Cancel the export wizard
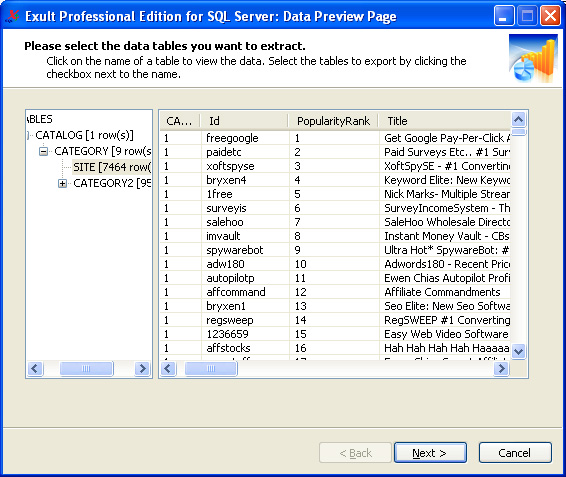Viewport: 566px width, 477px height. 515,453
